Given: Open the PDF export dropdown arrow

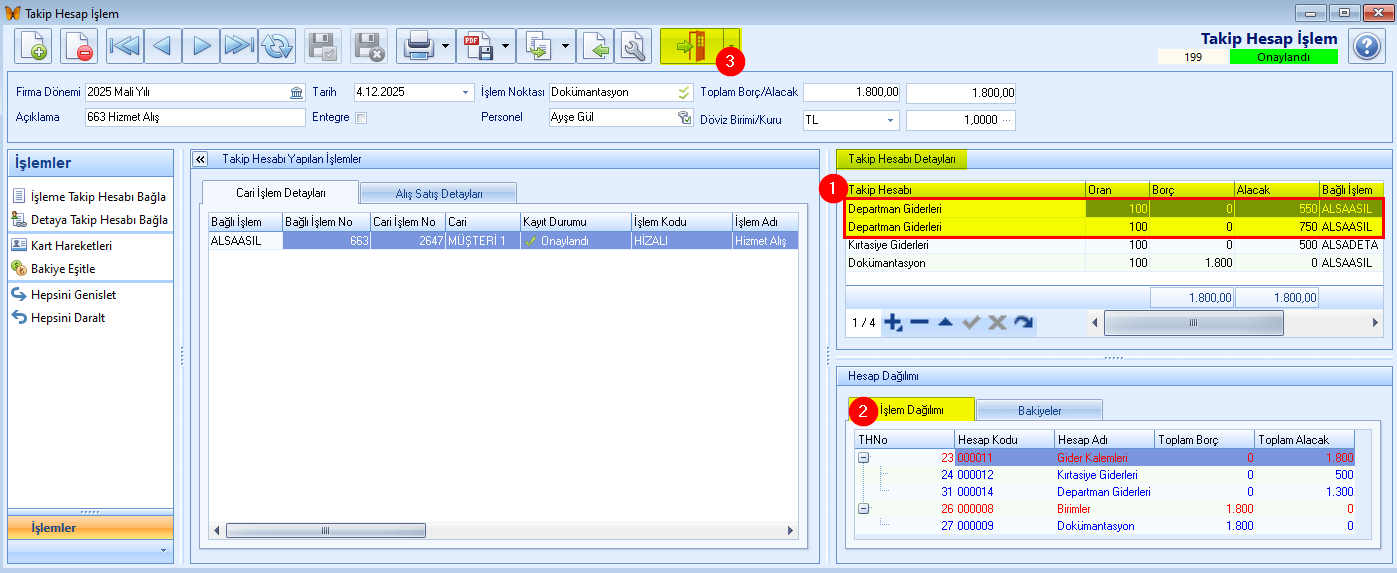Looking at the screenshot, I should pos(506,46).
